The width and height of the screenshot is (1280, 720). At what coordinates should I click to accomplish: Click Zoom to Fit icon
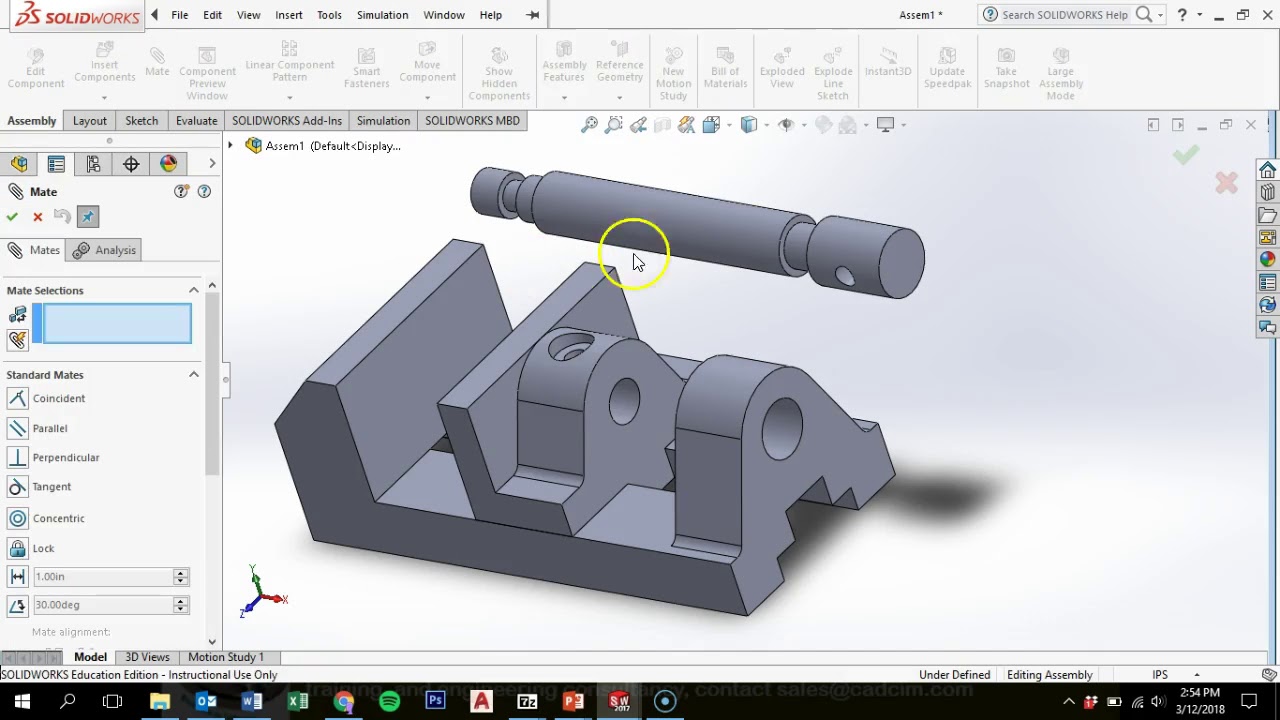coord(589,125)
